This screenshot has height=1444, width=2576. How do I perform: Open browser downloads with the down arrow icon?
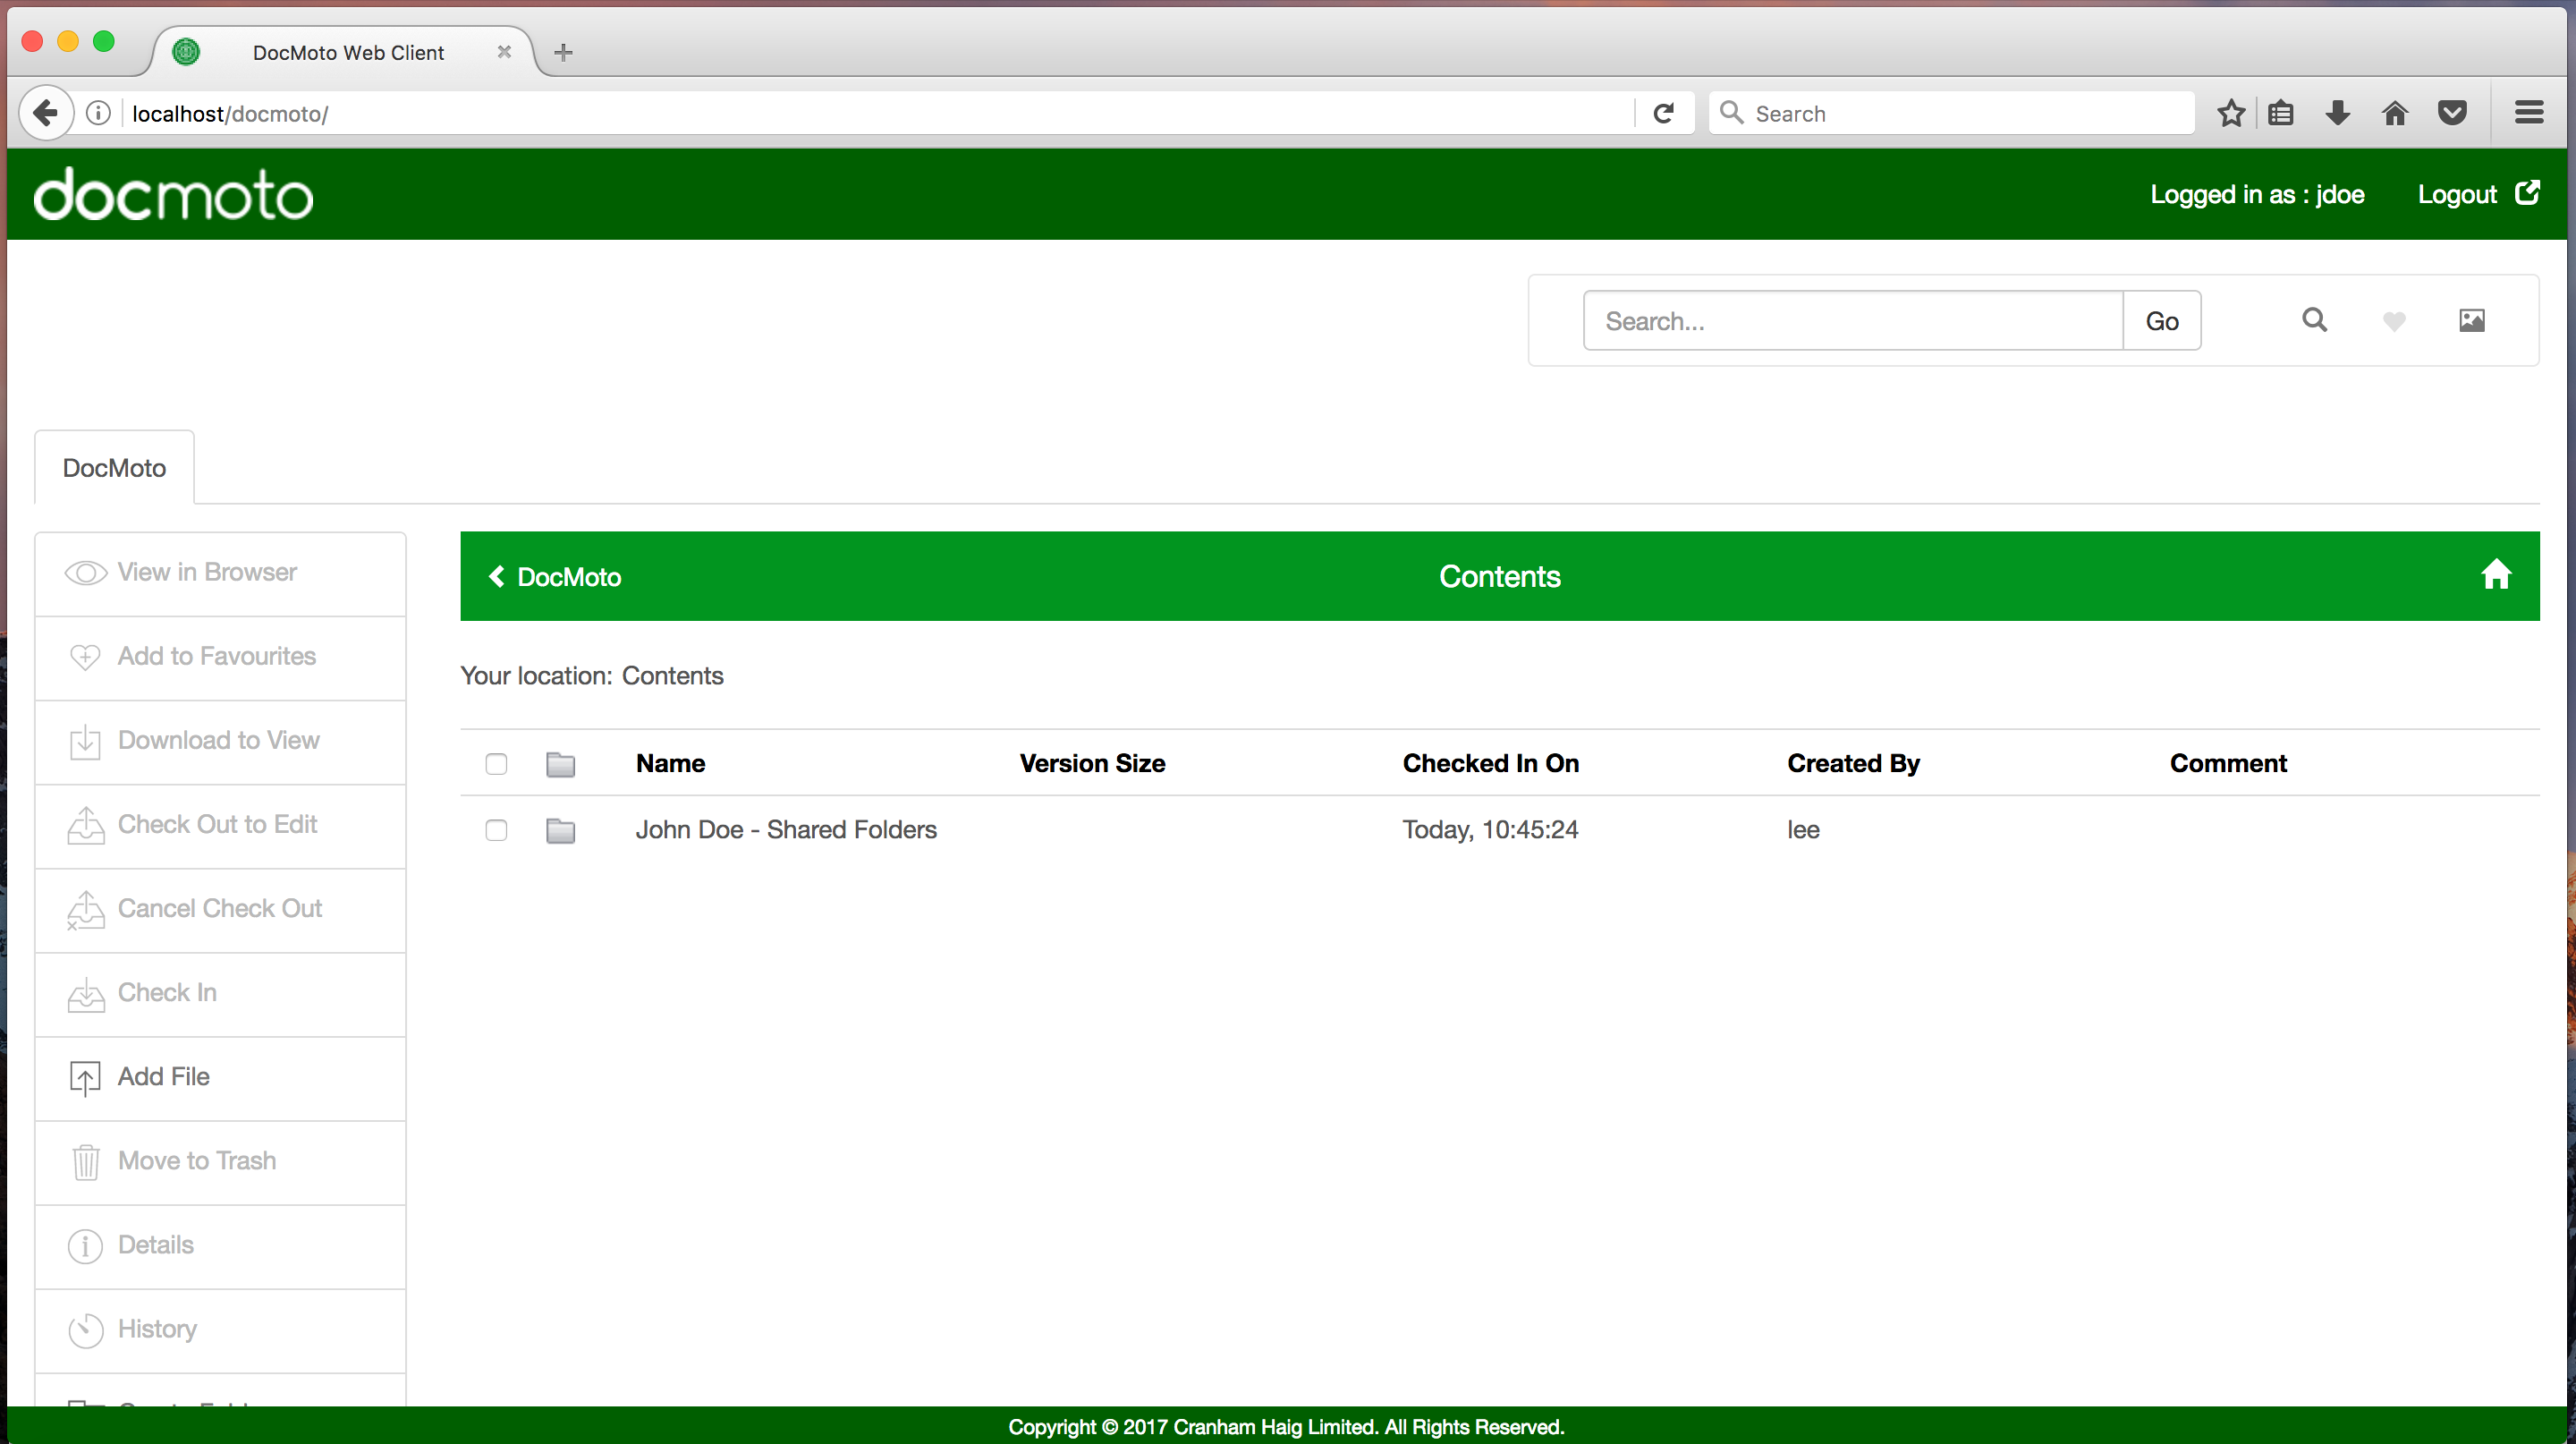point(2338,113)
